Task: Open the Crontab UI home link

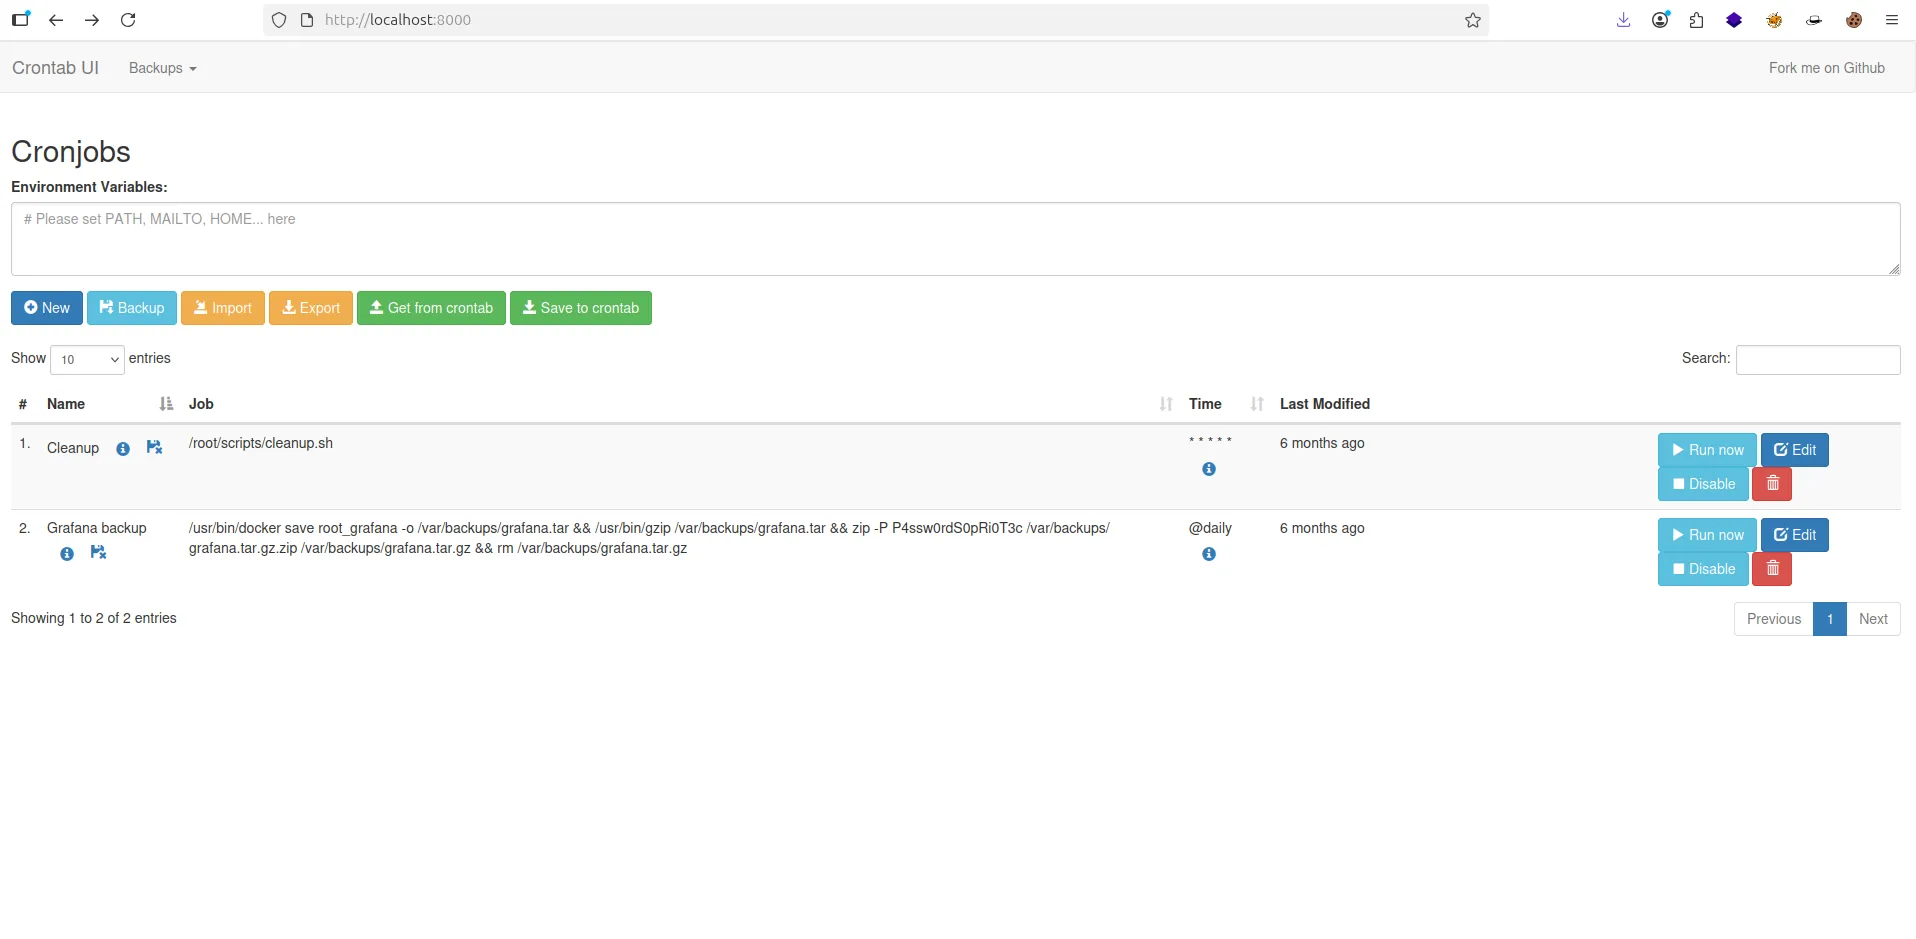Action: (x=55, y=68)
